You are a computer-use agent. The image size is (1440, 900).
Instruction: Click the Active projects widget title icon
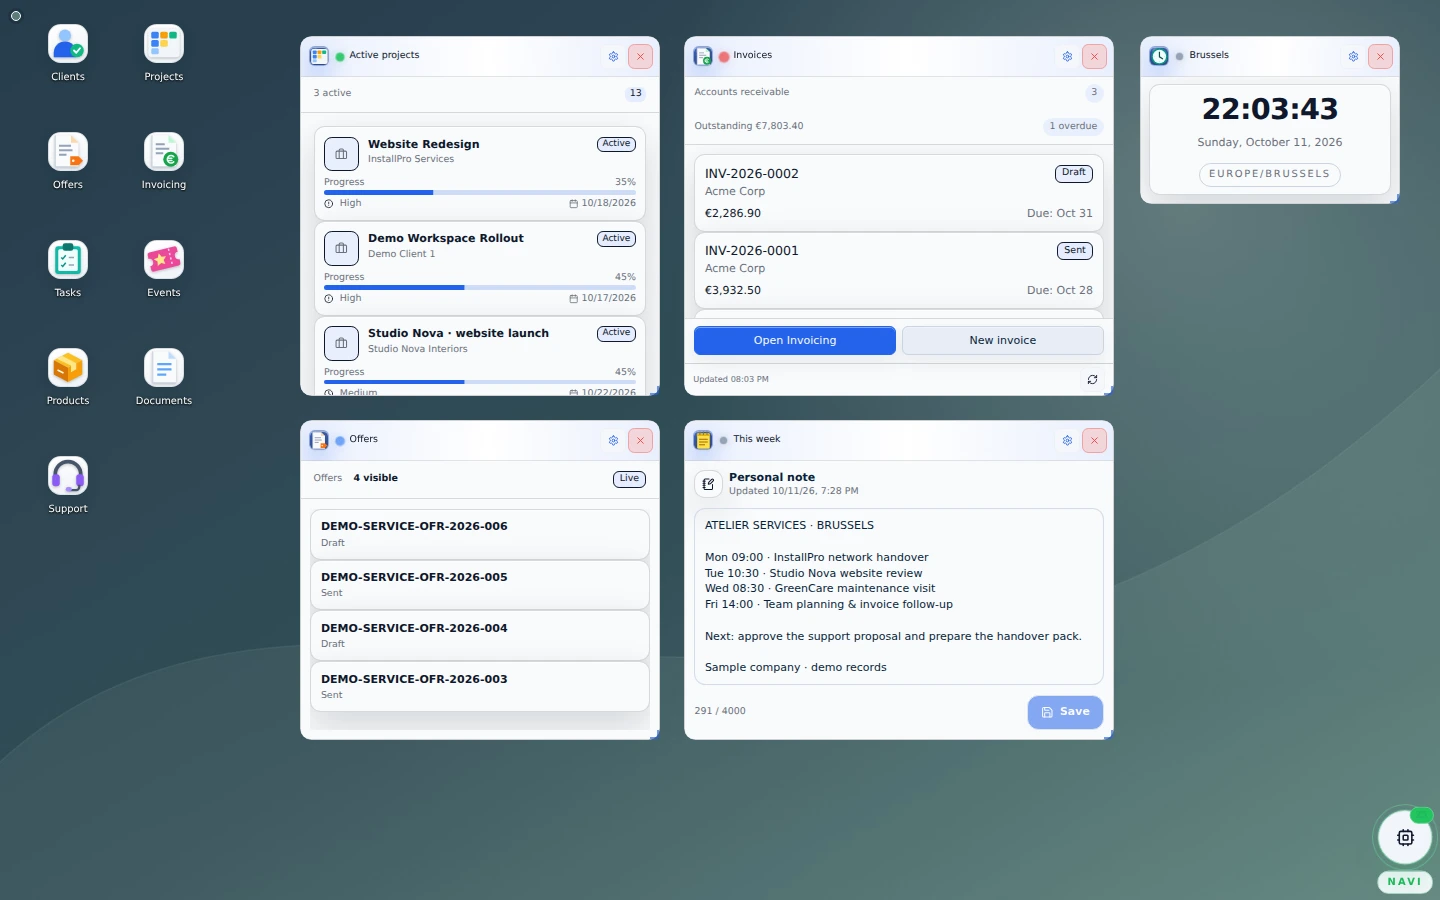(319, 57)
